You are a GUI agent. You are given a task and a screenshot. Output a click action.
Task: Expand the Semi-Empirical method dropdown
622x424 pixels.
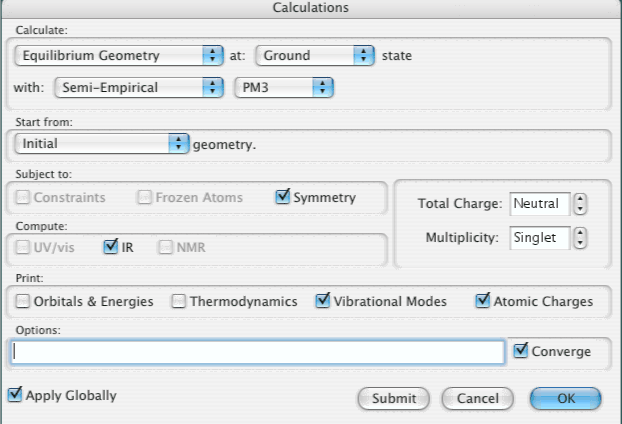click(x=137, y=88)
